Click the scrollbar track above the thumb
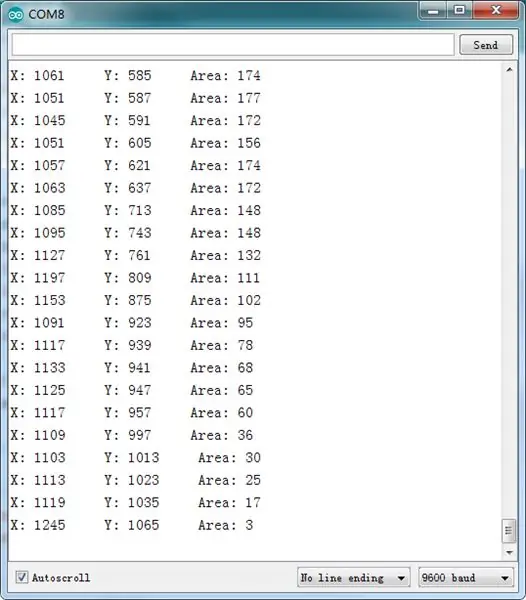This screenshot has height=600, width=526. (x=509, y=297)
